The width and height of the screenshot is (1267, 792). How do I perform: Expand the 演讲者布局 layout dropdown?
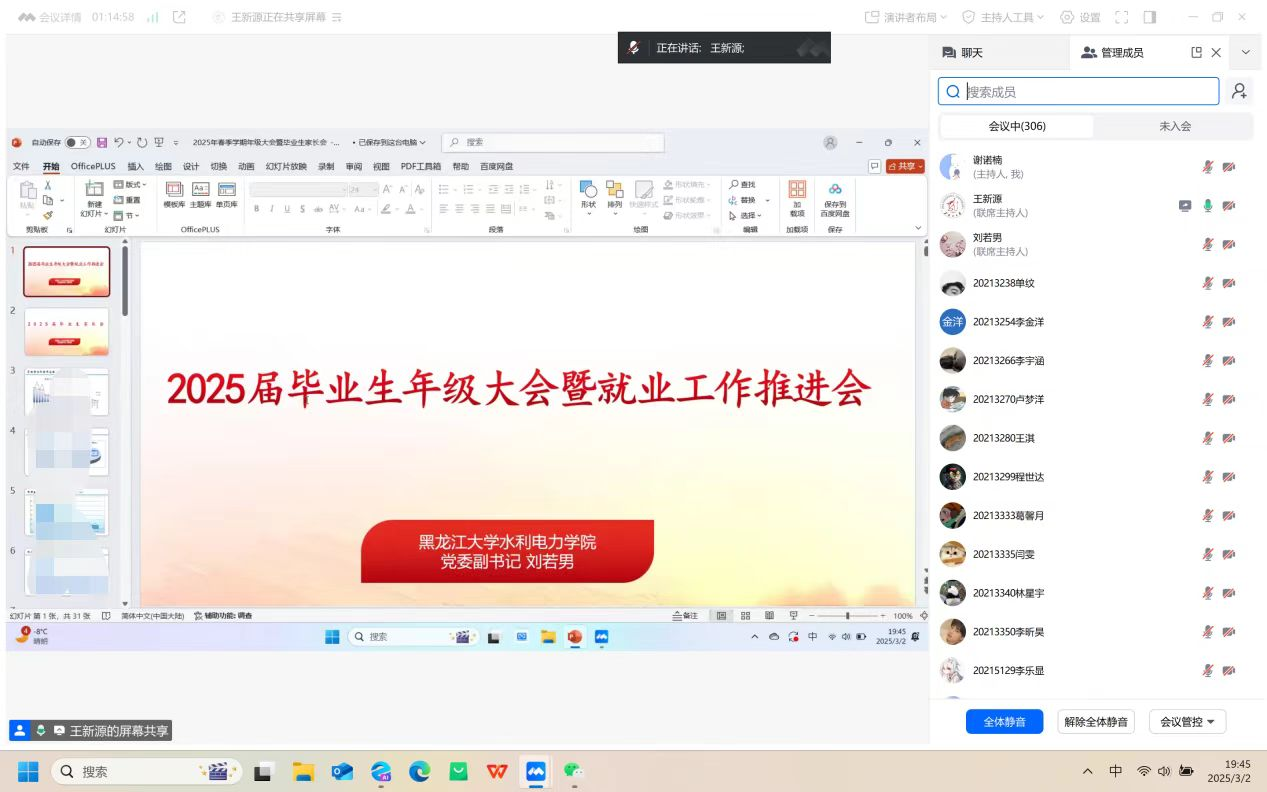coord(904,17)
